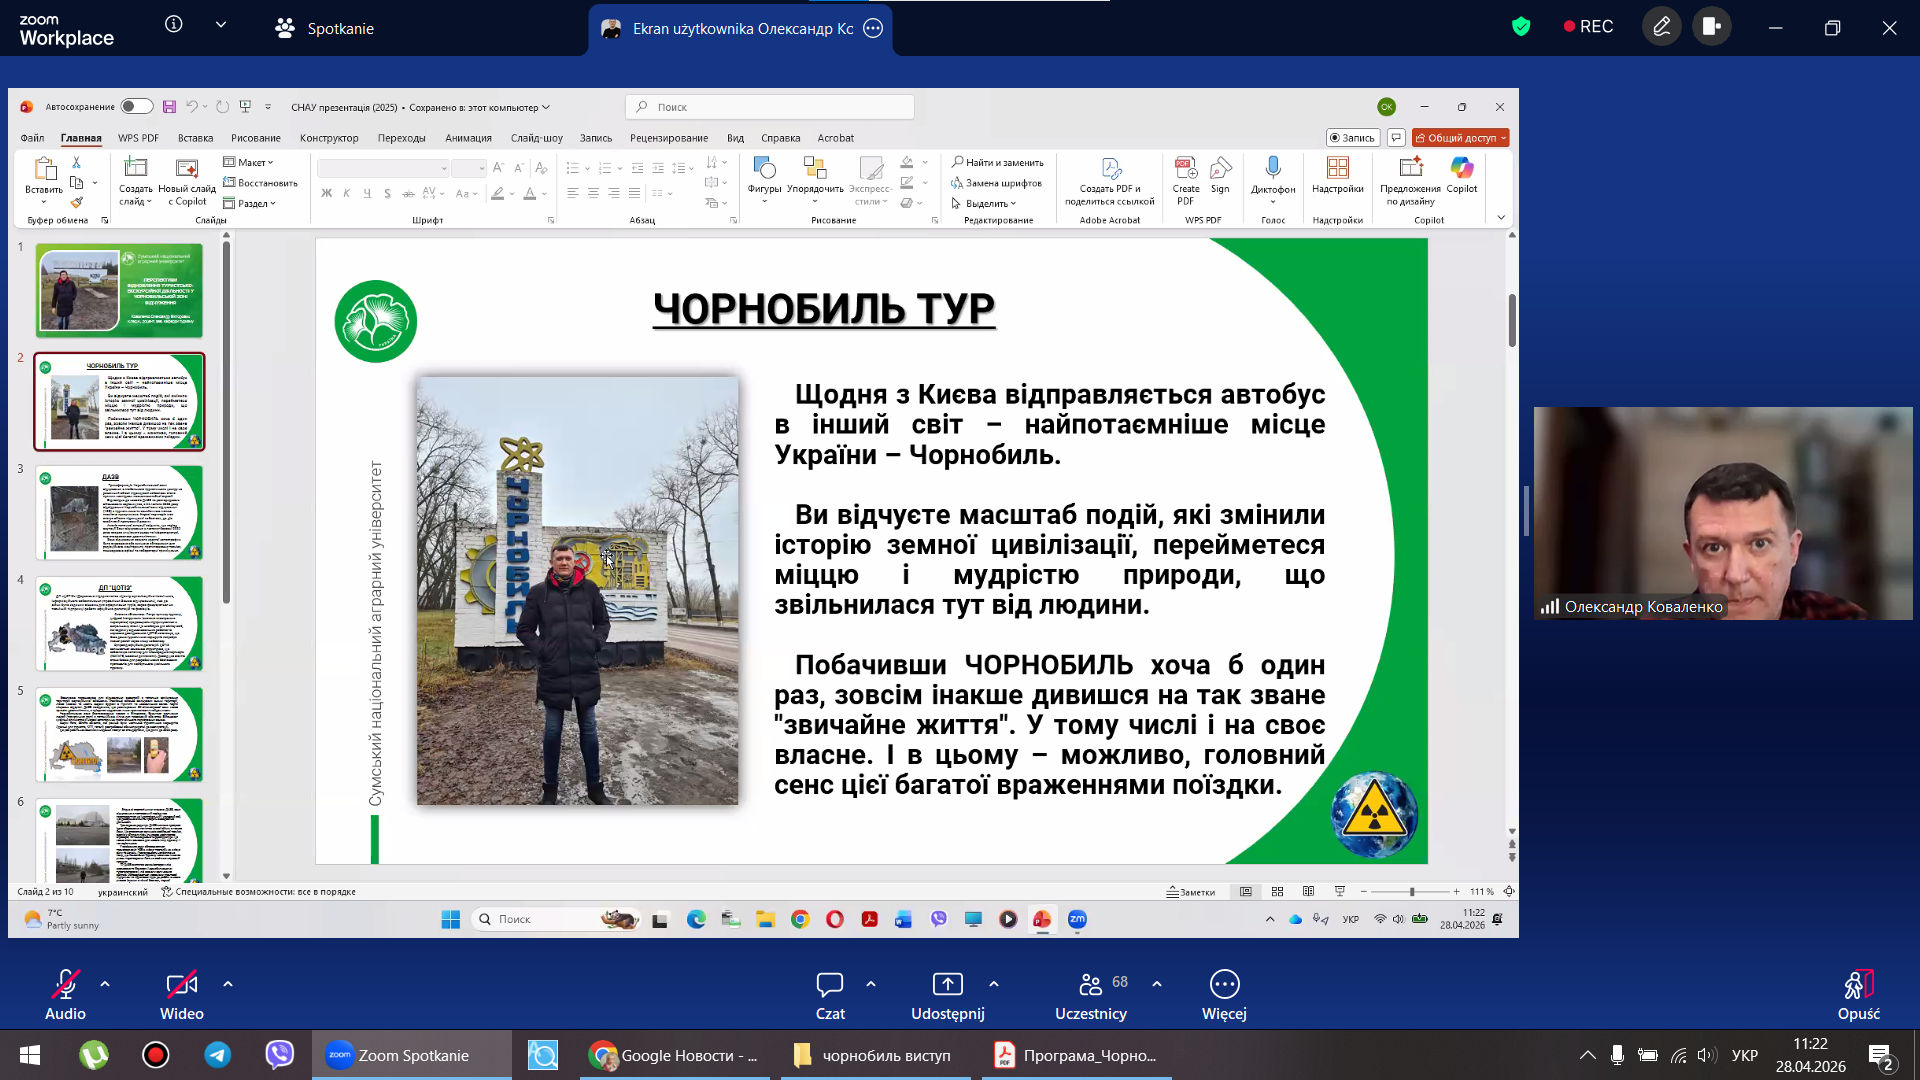Open the Czat panel
This screenshot has width=1920, height=1080.
pyautogui.click(x=829, y=986)
